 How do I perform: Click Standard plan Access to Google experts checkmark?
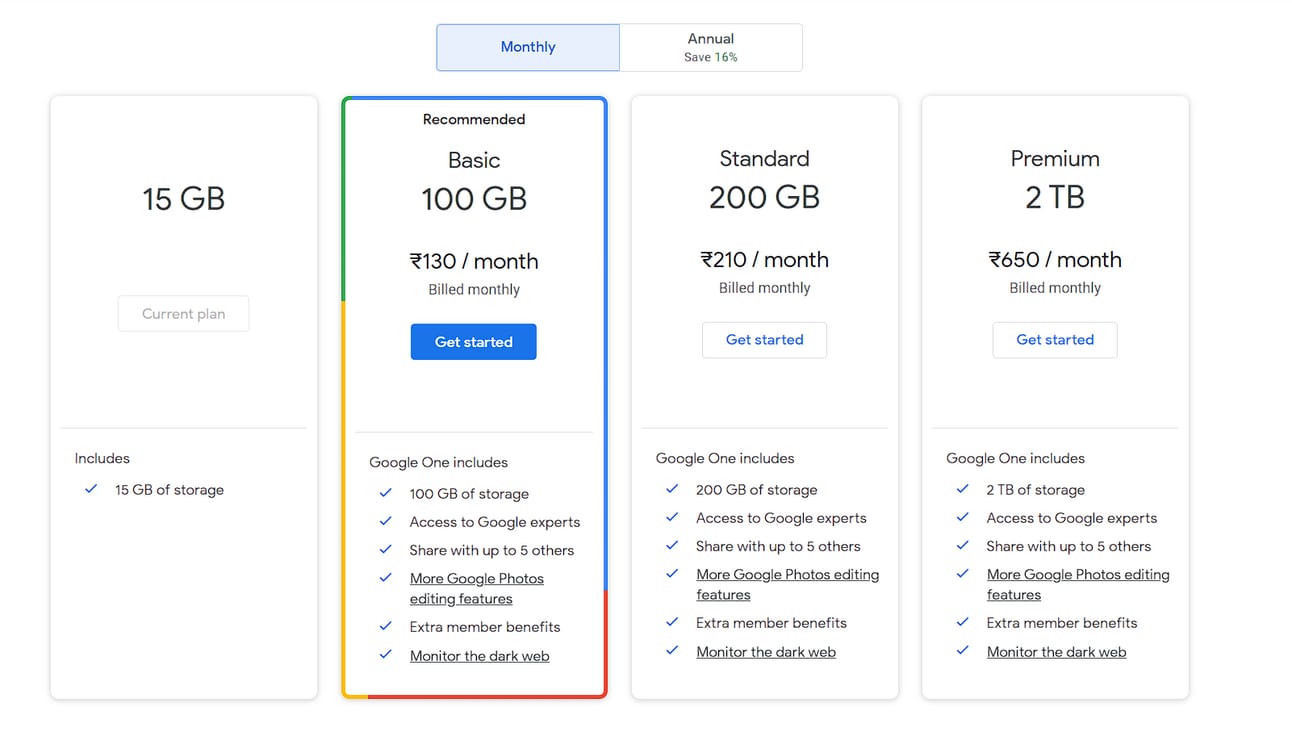click(x=672, y=517)
